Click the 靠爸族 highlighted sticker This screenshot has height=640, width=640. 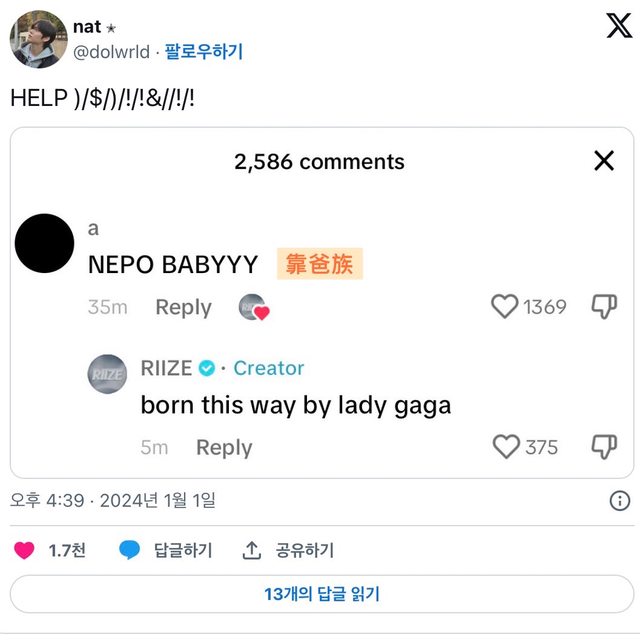pos(318,264)
